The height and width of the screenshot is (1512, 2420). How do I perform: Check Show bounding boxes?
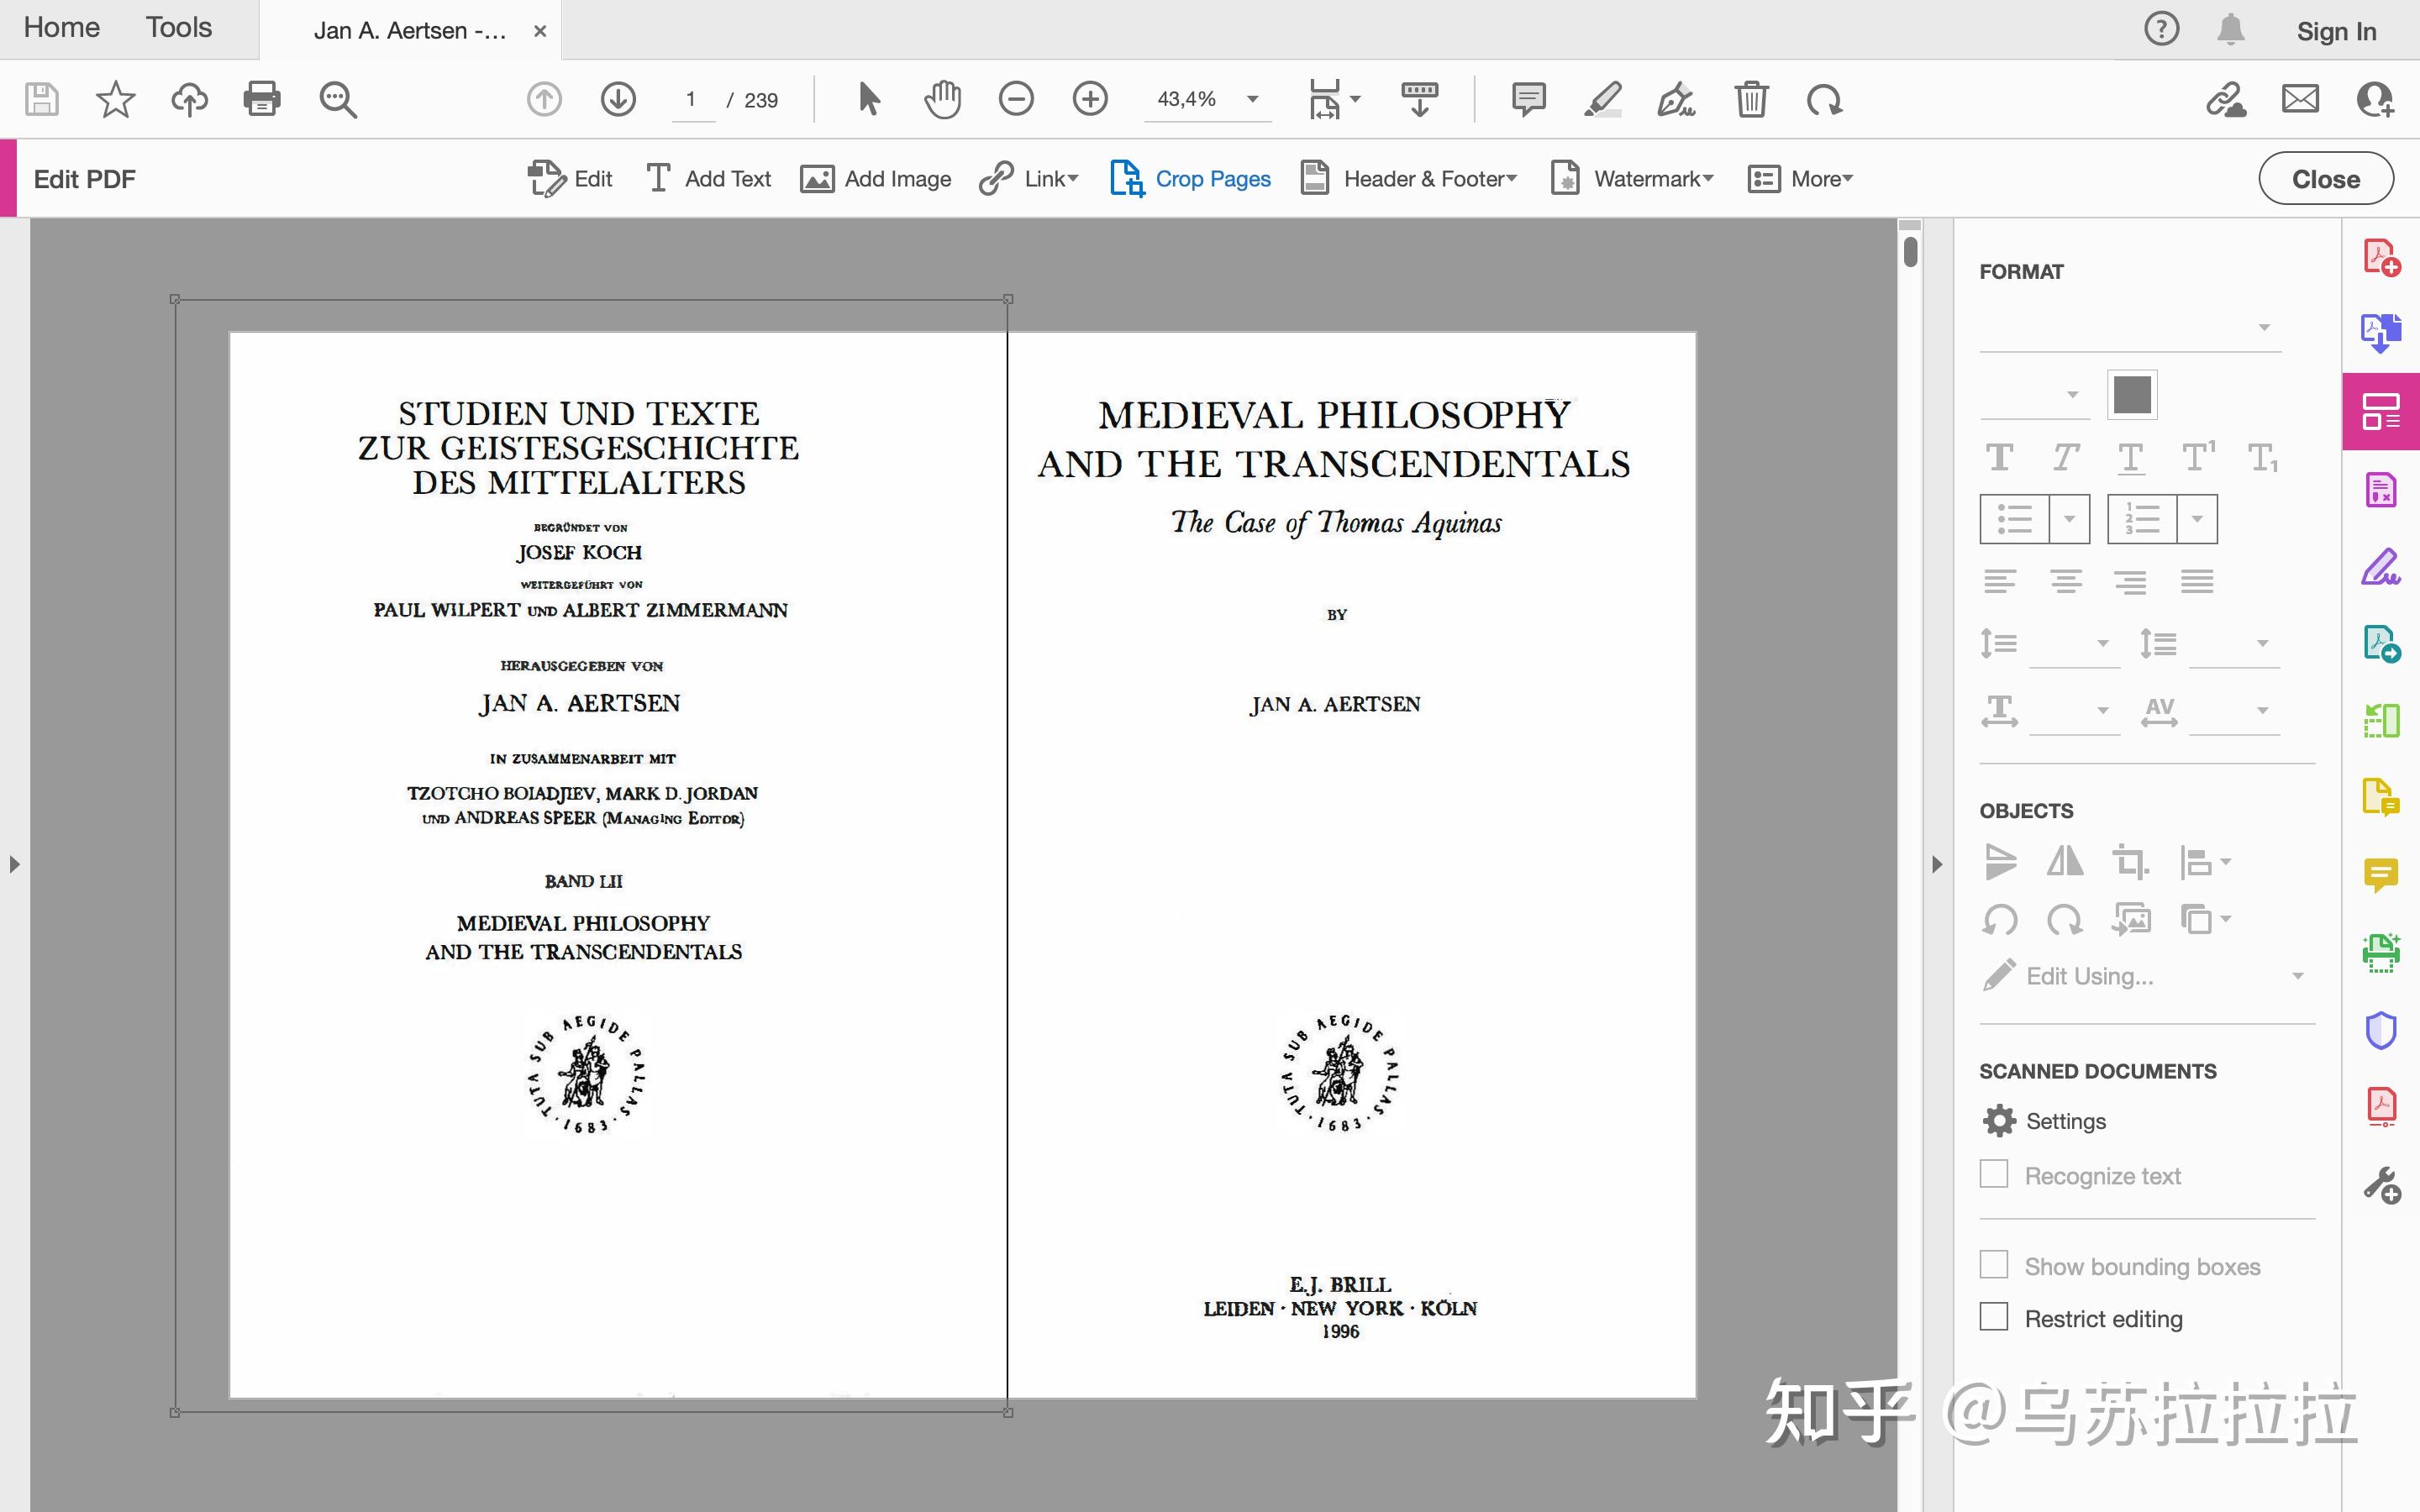pyautogui.click(x=1994, y=1264)
